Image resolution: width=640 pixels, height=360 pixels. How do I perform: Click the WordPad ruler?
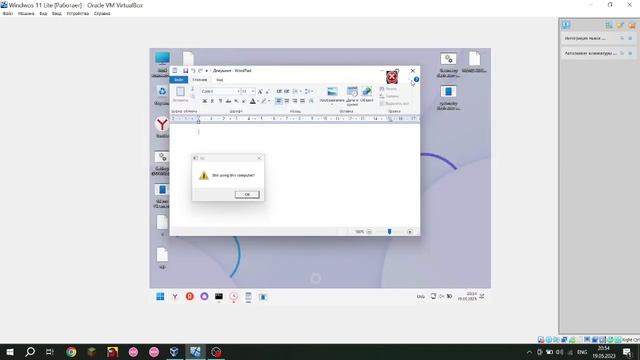click(x=294, y=118)
